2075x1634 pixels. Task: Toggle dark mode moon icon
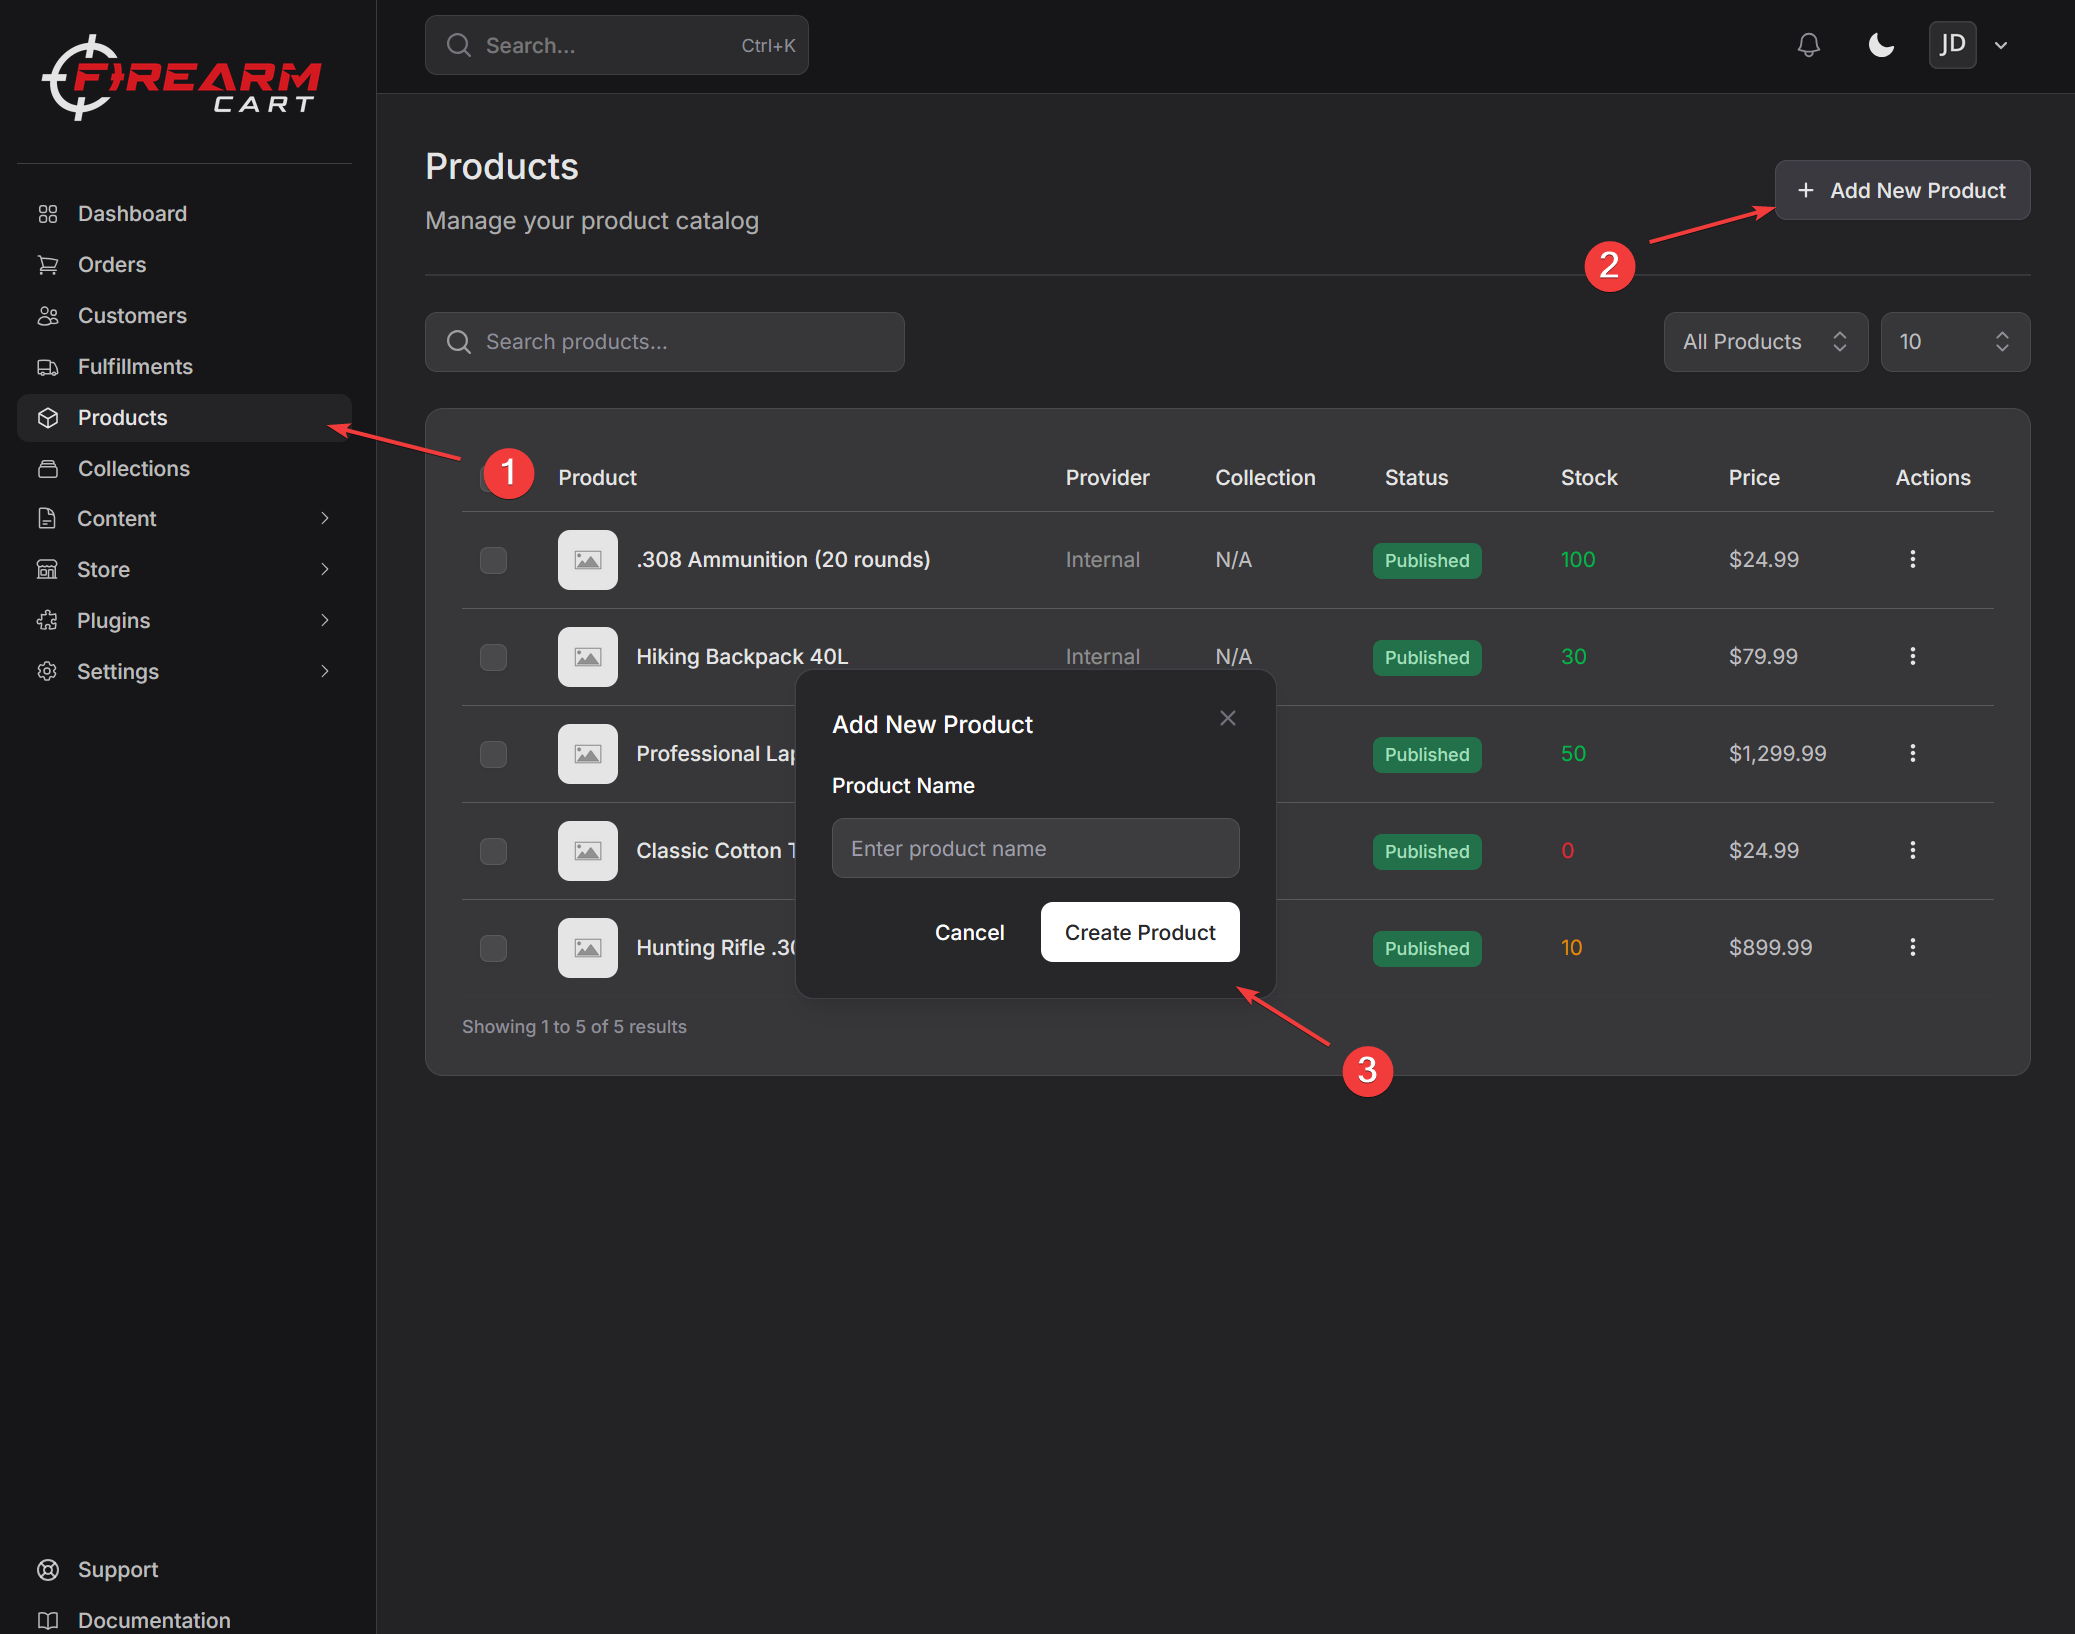coord(1881,45)
